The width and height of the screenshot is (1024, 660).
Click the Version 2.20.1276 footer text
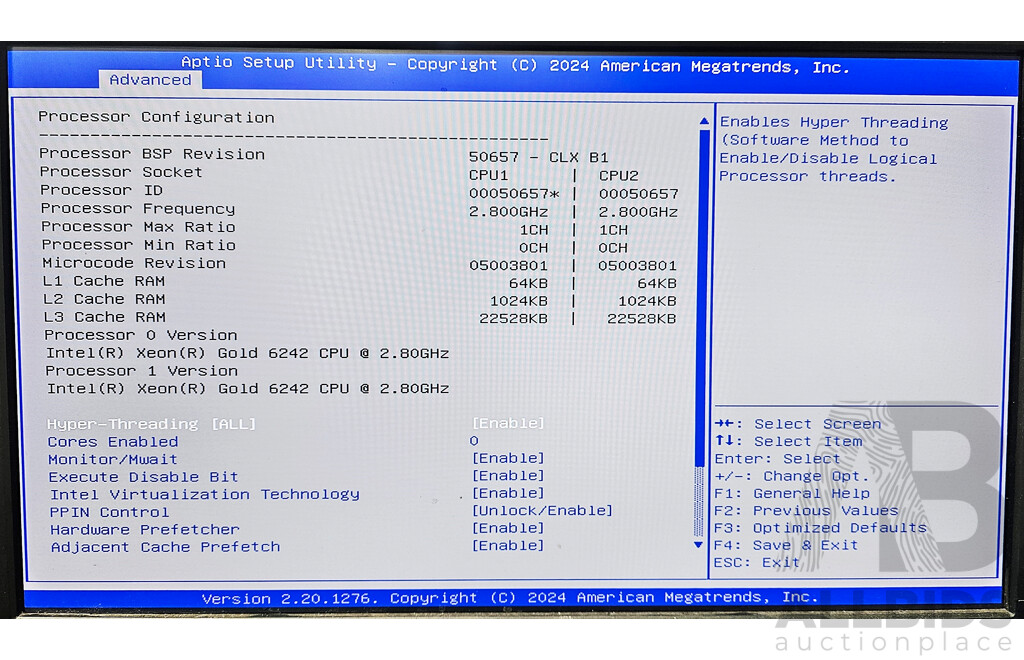pyautogui.click(x=509, y=597)
